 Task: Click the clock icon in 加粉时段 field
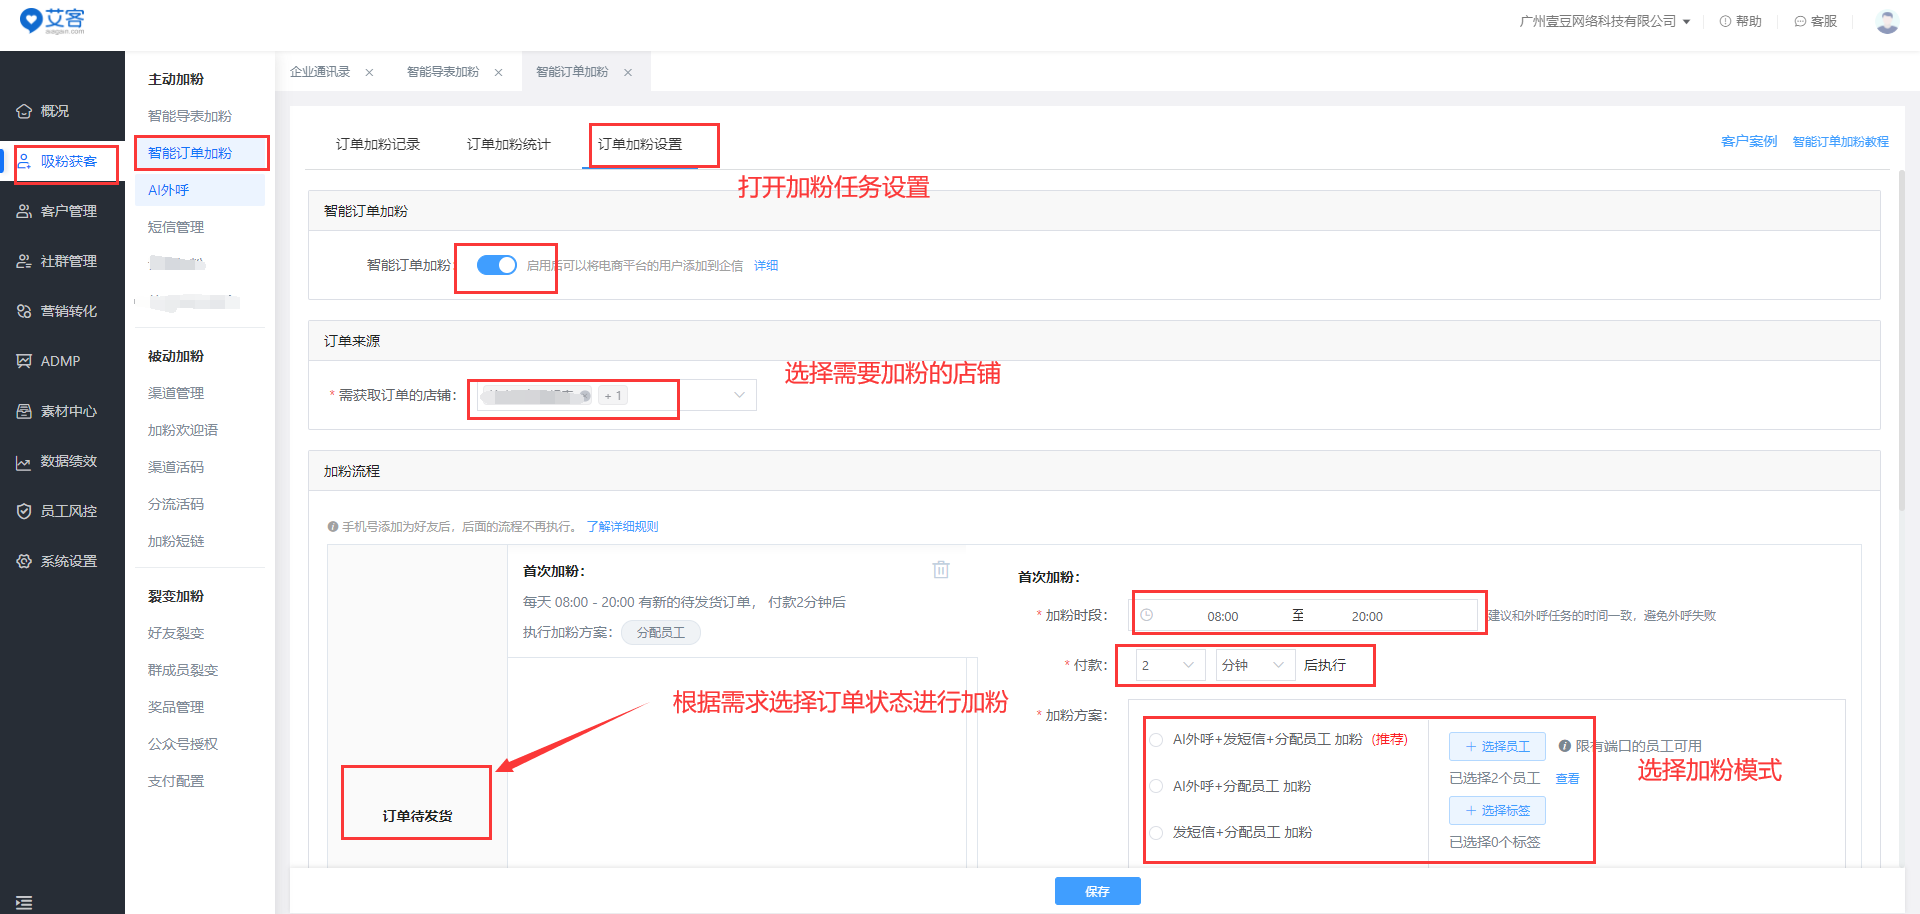click(1148, 614)
